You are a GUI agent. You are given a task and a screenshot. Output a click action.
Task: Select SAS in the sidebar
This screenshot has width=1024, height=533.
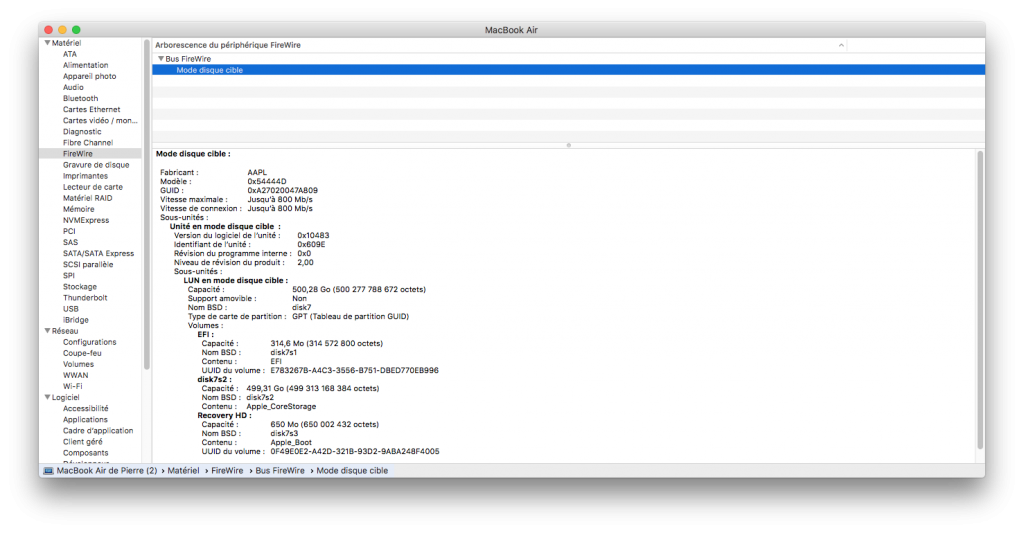click(x=71, y=243)
